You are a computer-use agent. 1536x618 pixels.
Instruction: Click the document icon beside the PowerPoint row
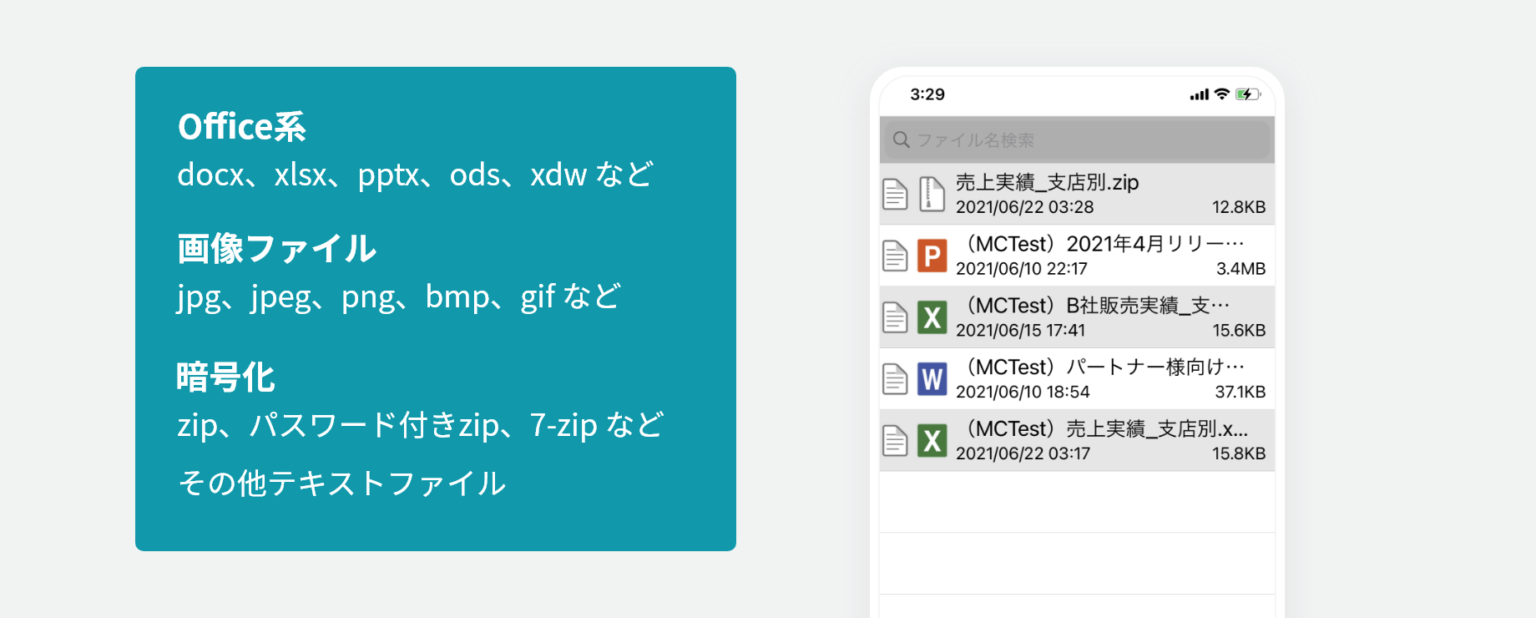coord(895,256)
